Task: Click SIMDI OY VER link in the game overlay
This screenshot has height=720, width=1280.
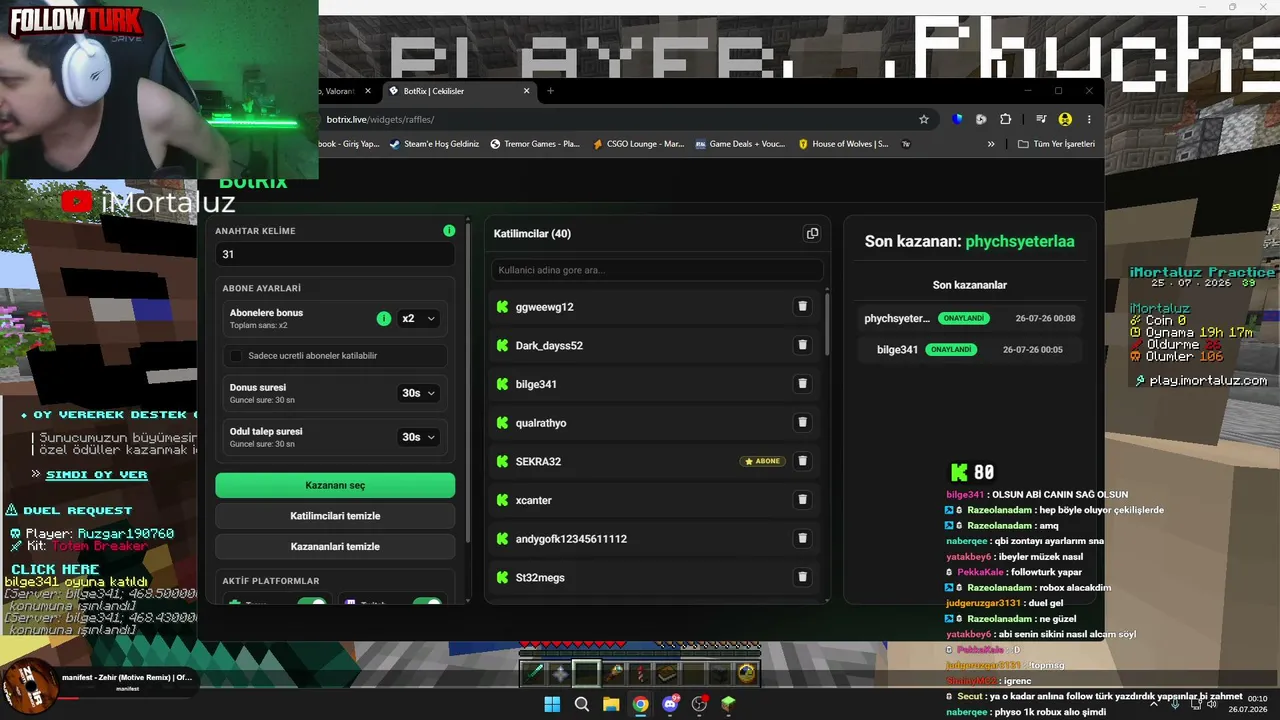Action: point(96,474)
